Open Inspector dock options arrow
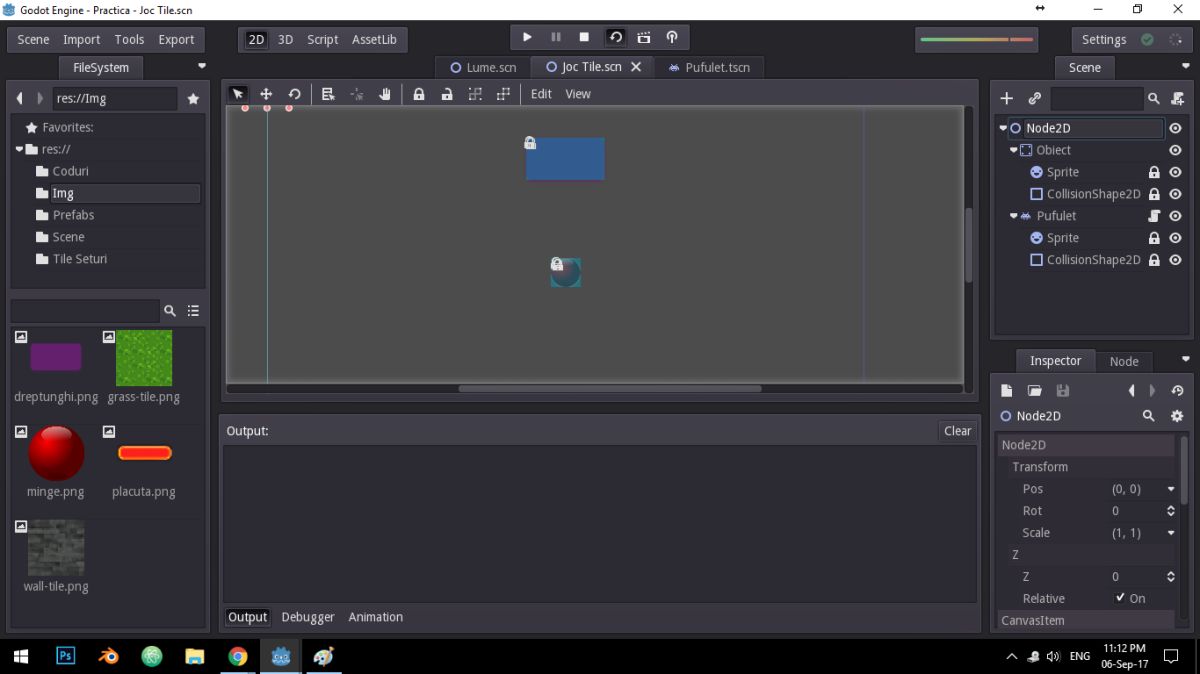Screen dimensions: 1200x674 (x=1186, y=359)
